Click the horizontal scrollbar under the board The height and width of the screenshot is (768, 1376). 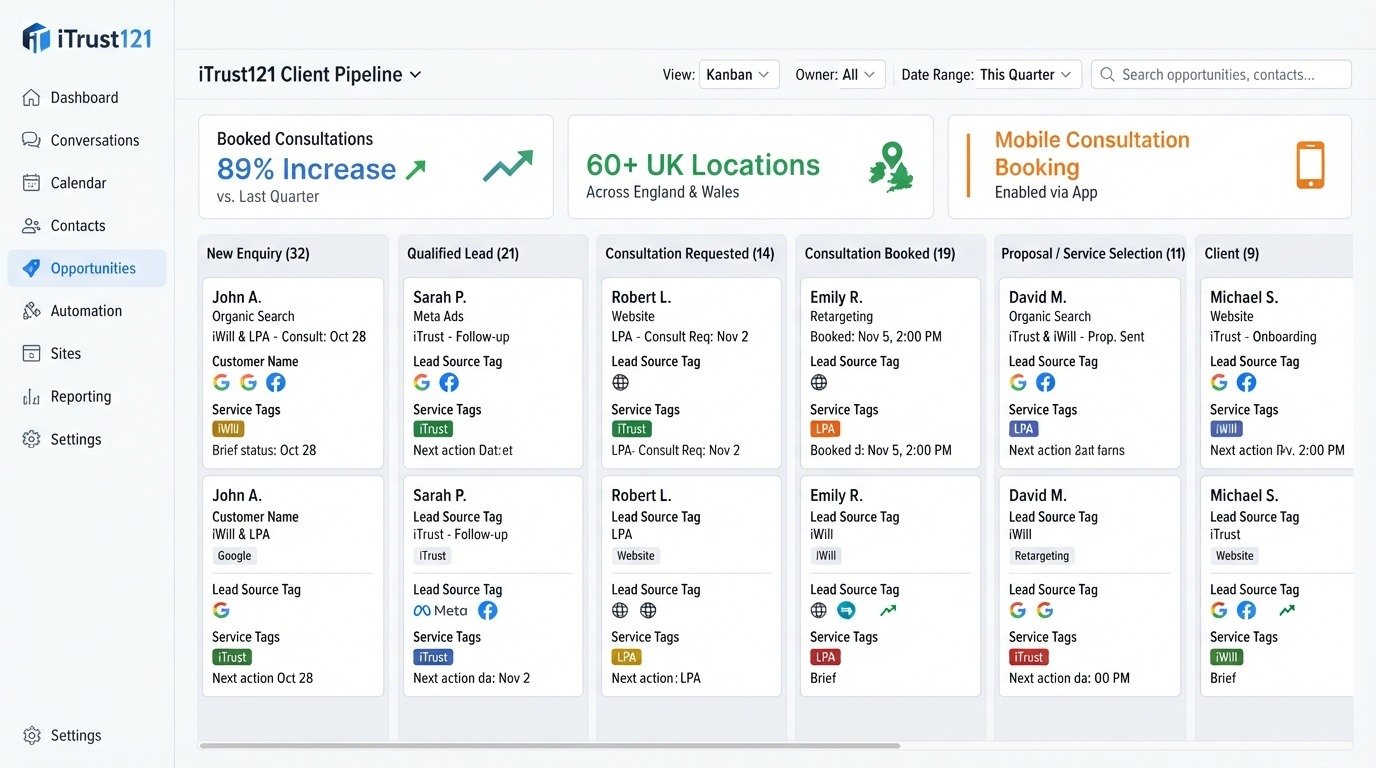(x=550, y=745)
